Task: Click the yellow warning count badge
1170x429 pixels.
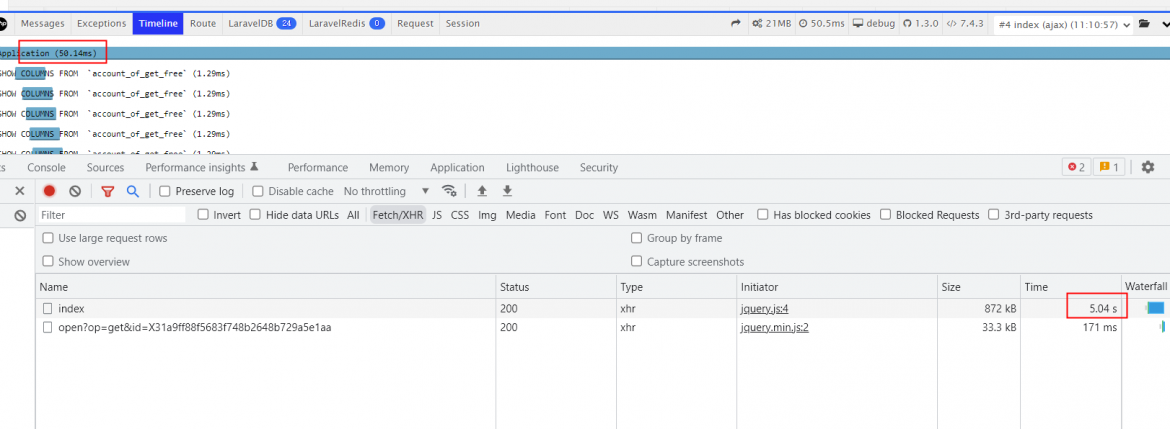Action: pos(1109,167)
